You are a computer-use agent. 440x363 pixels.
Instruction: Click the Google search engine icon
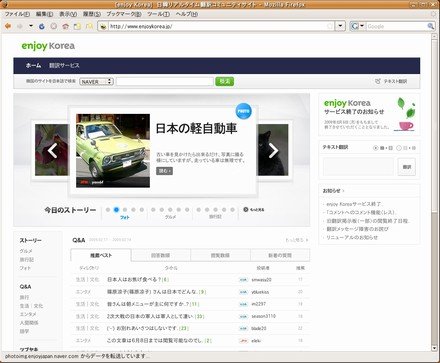pos(355,26)
